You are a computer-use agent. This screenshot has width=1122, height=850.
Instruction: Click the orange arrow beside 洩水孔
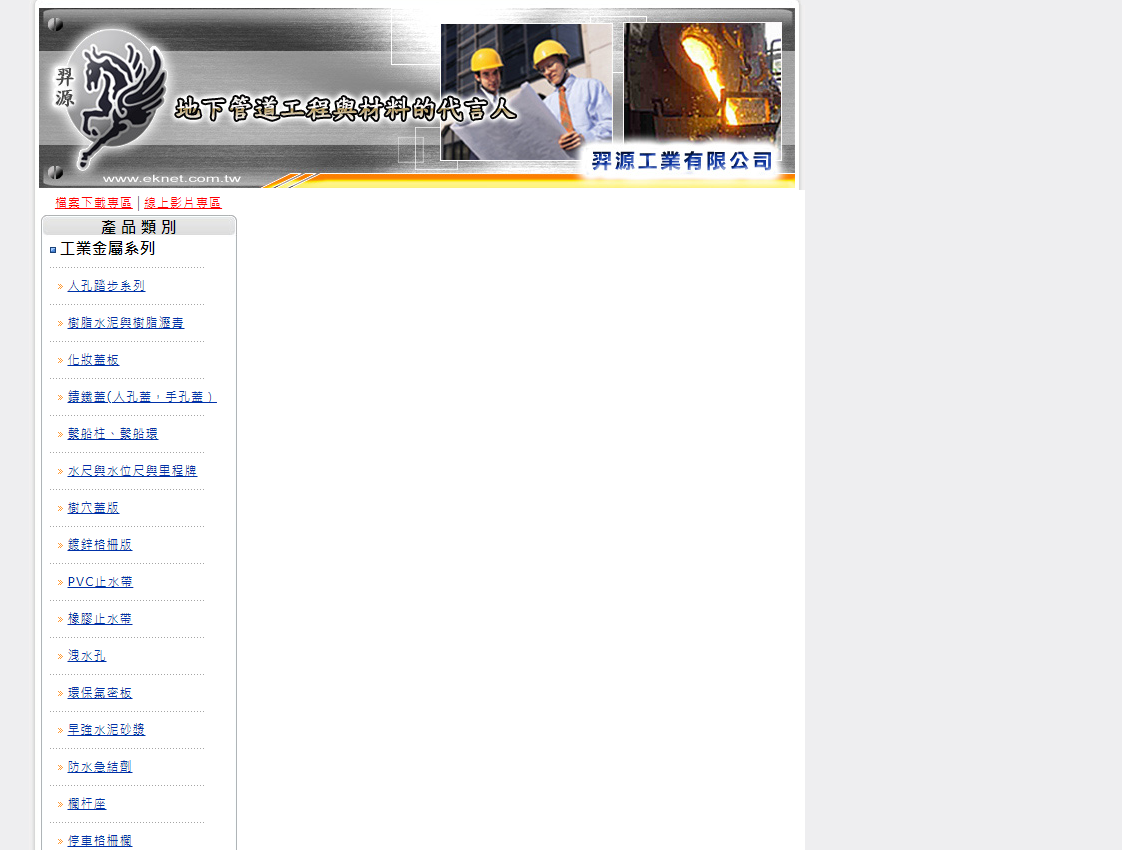pos(60,657)
